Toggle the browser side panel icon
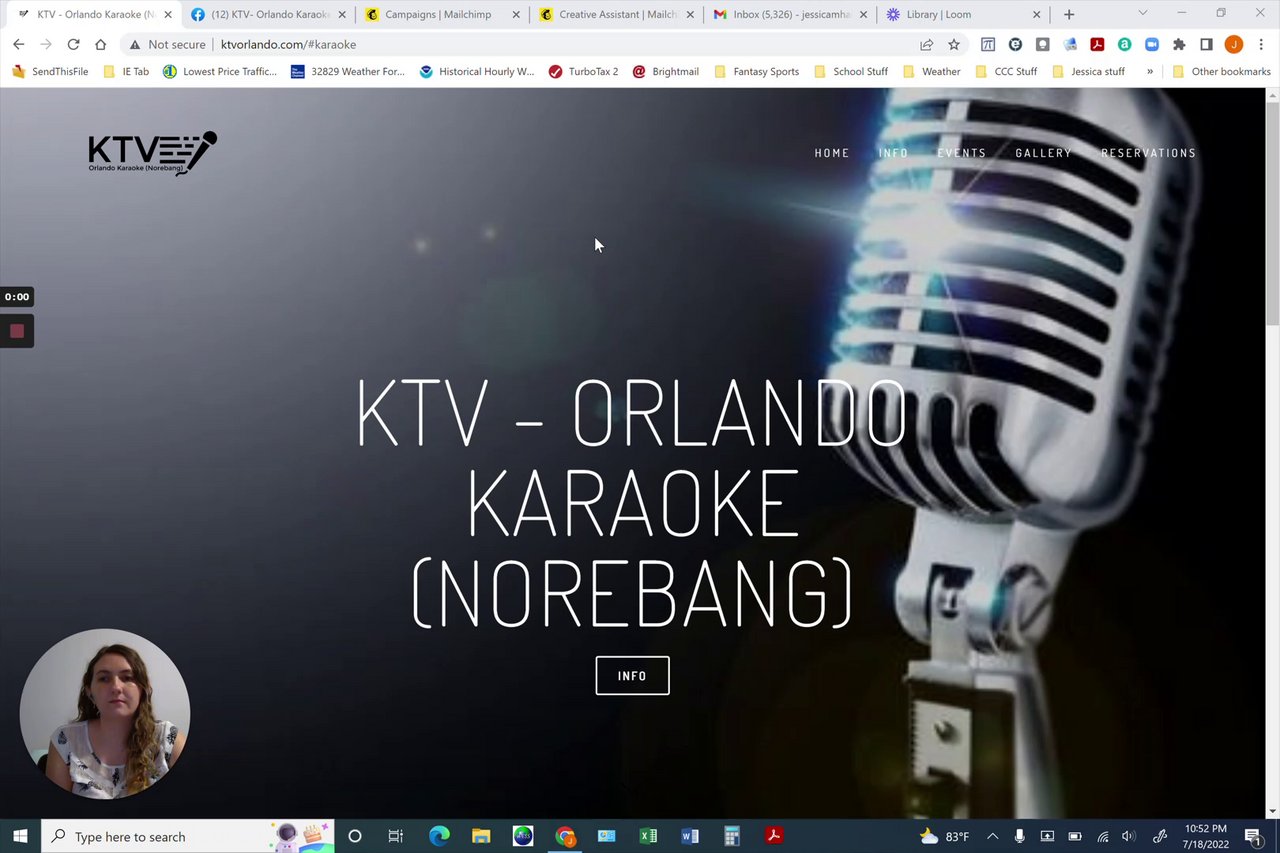The image size is (1280, 853). point(1206,44)
